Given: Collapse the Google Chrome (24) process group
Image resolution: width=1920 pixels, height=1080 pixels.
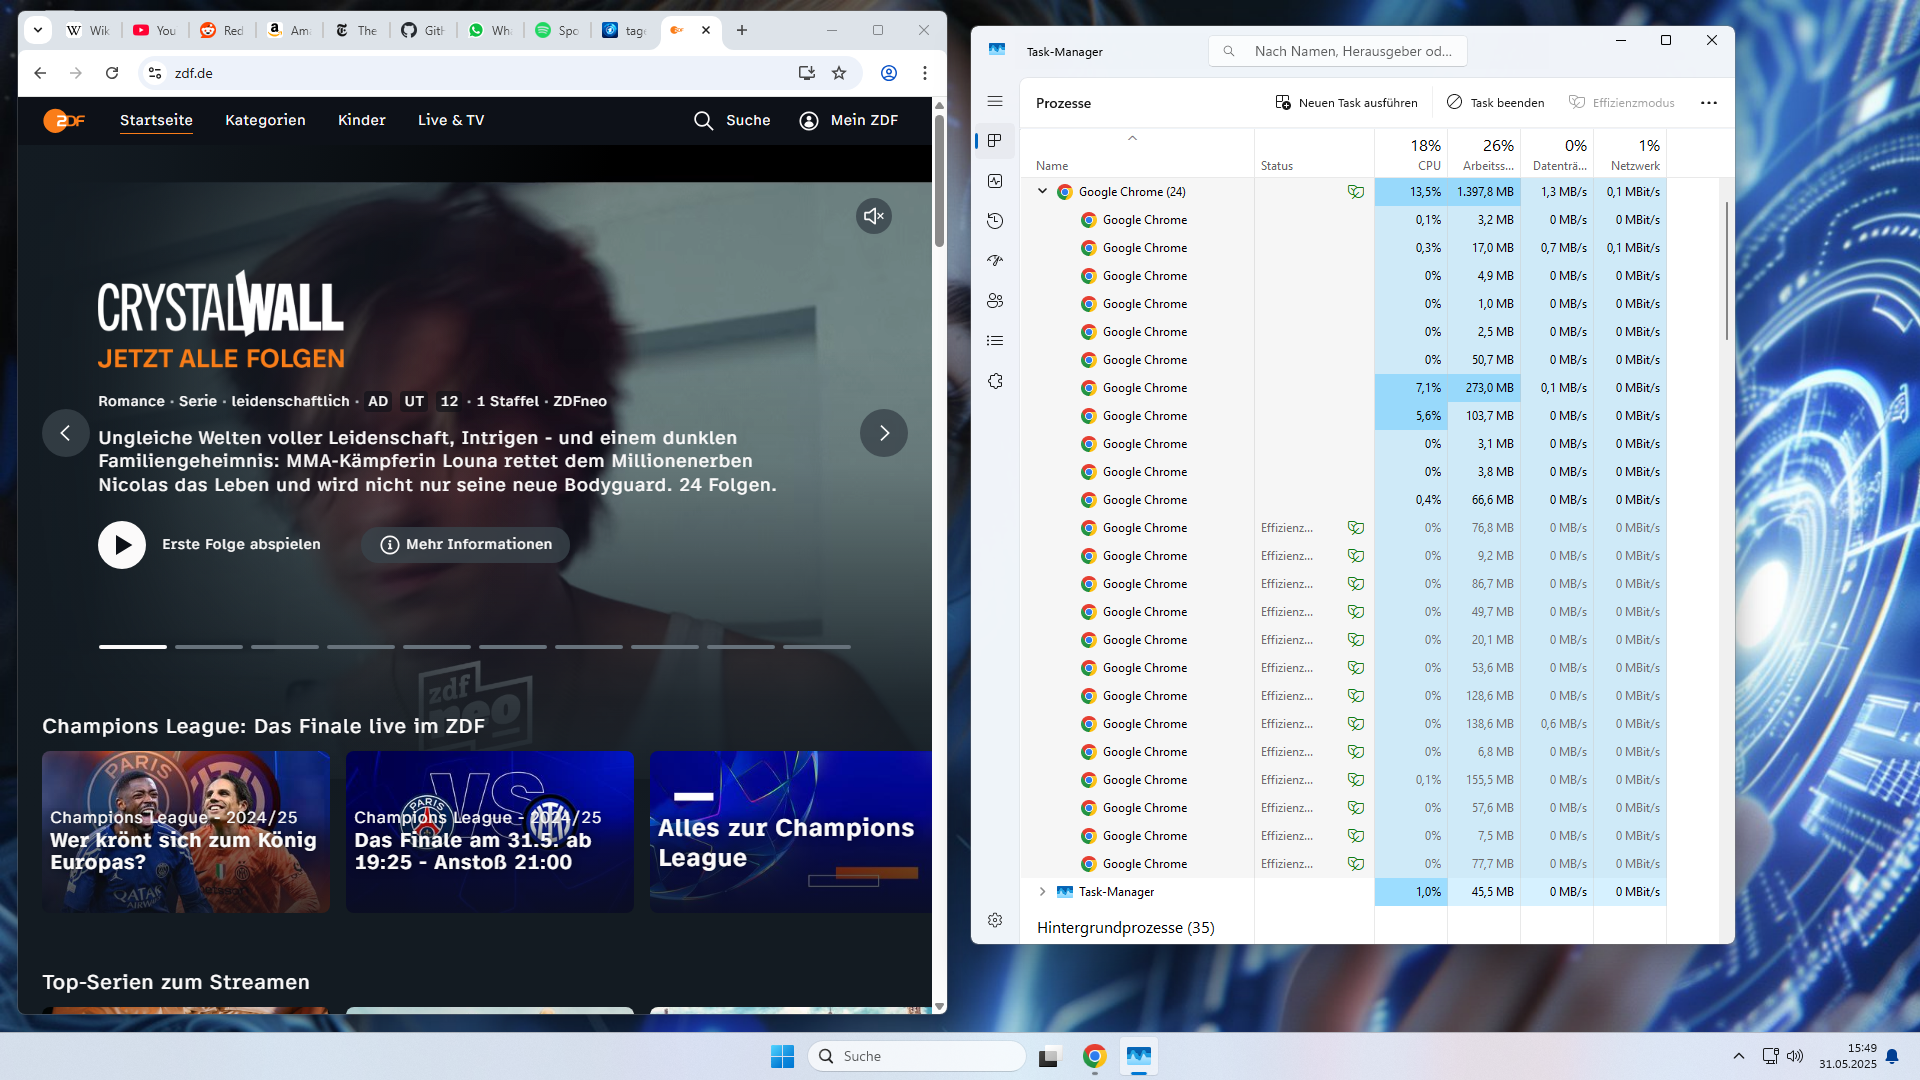Looking at the screenshot, I should 1042,191.
